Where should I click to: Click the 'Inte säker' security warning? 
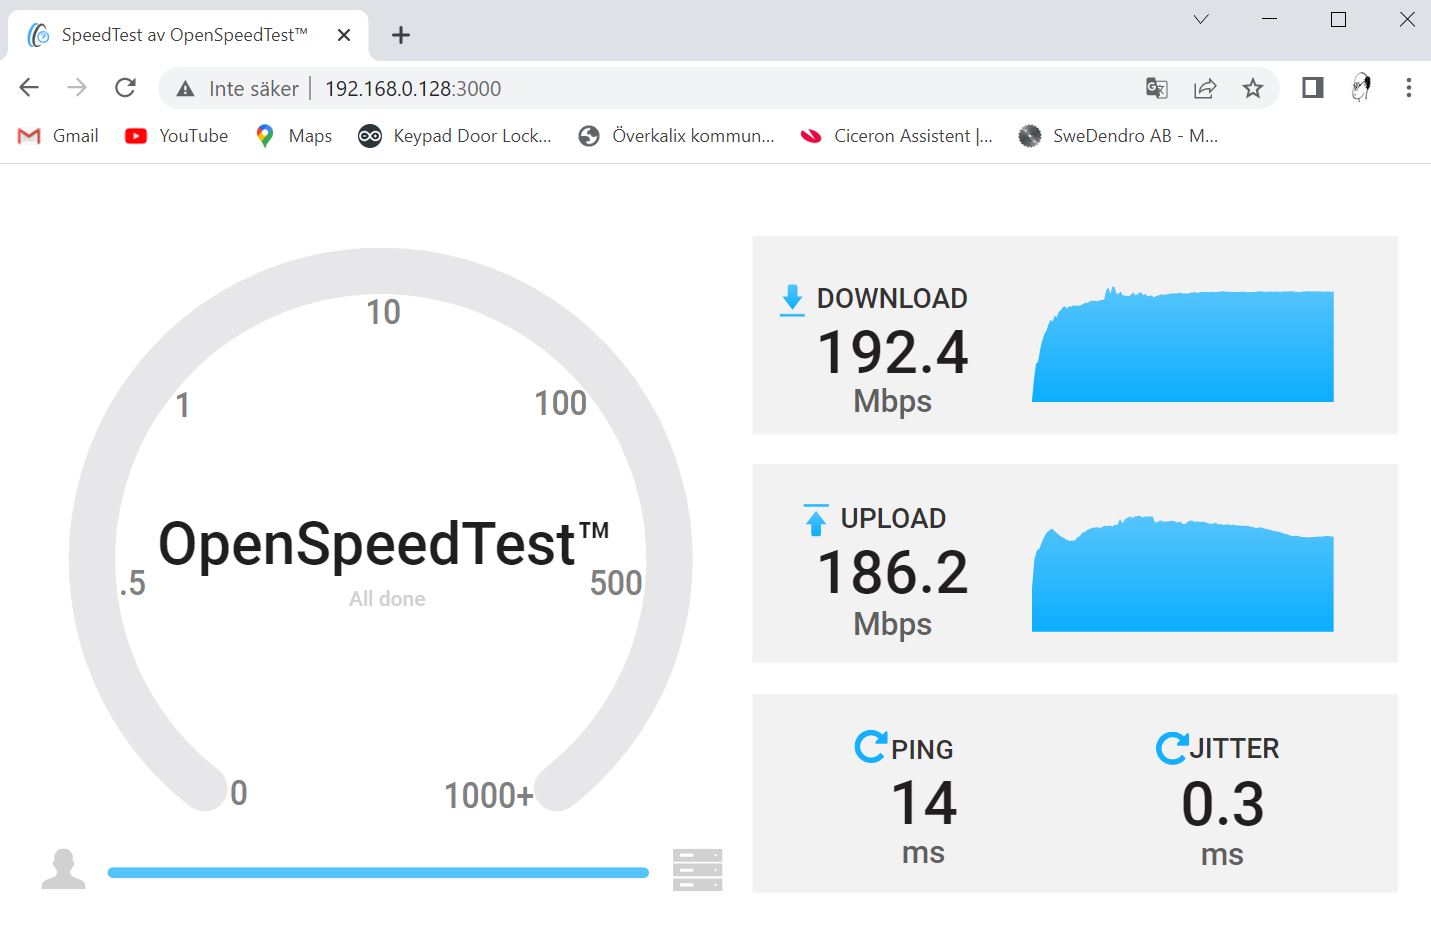[239, 88]
